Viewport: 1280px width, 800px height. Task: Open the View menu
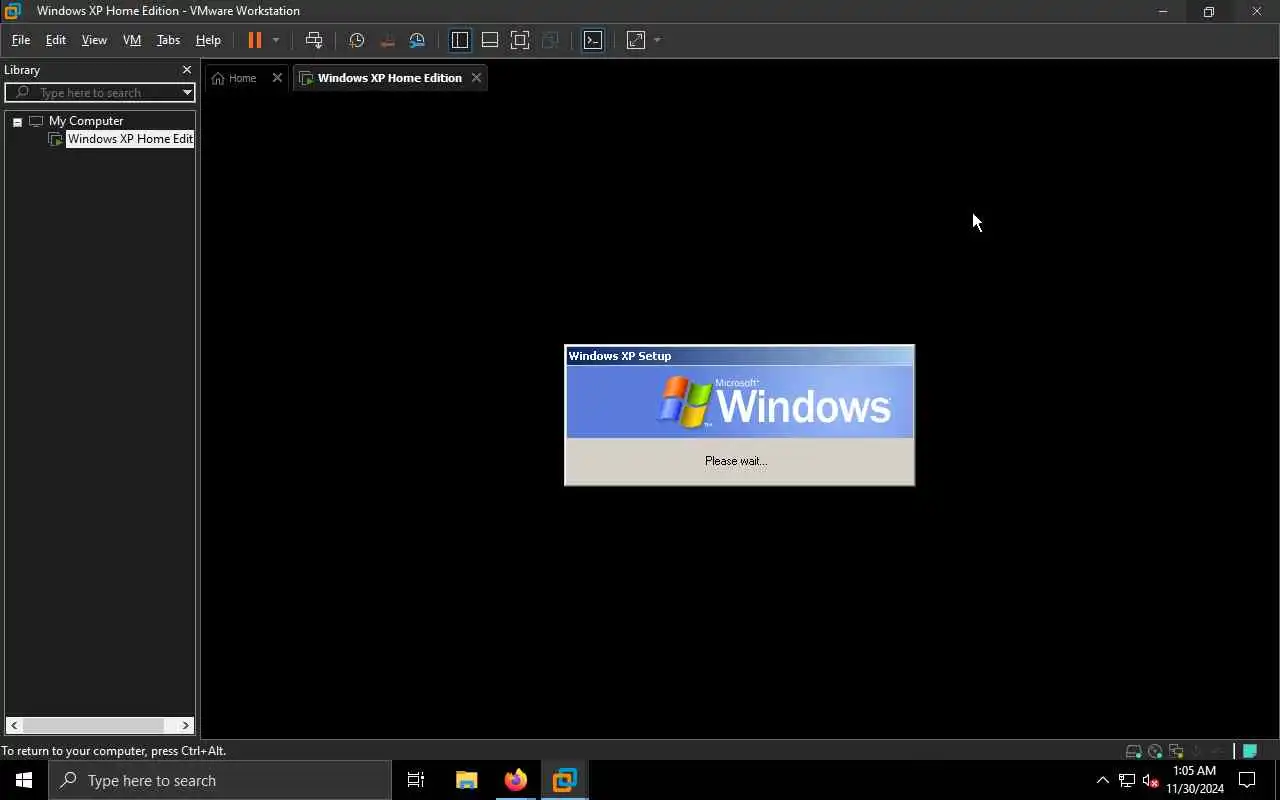tap(94, 40)
